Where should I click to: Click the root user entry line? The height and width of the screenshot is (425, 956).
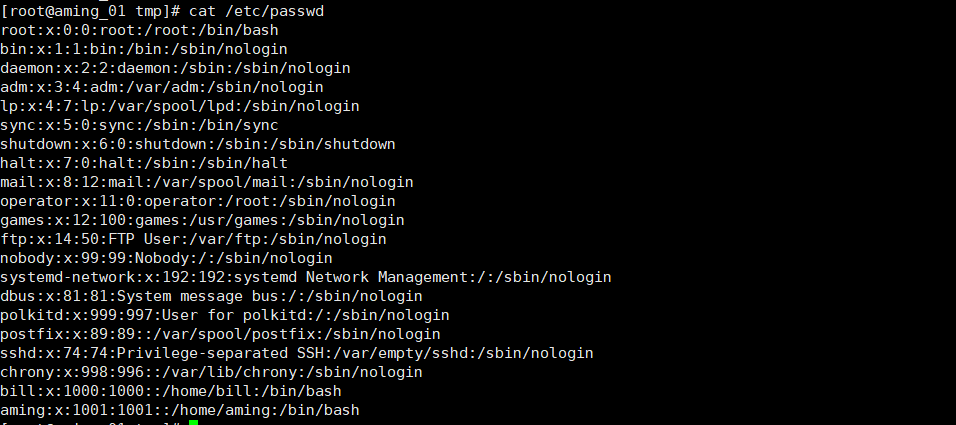140,30
